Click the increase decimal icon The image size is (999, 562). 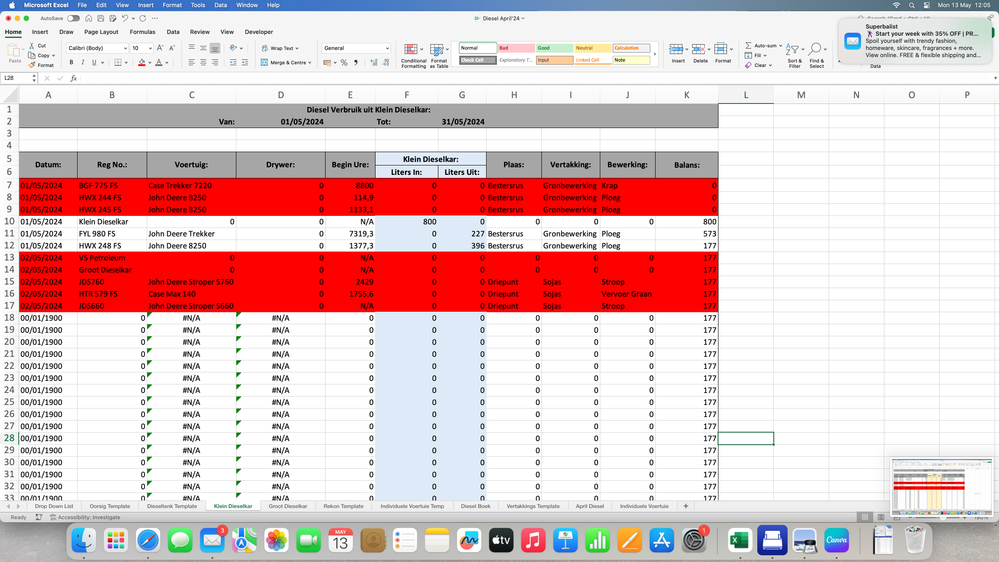coord(374,62)
